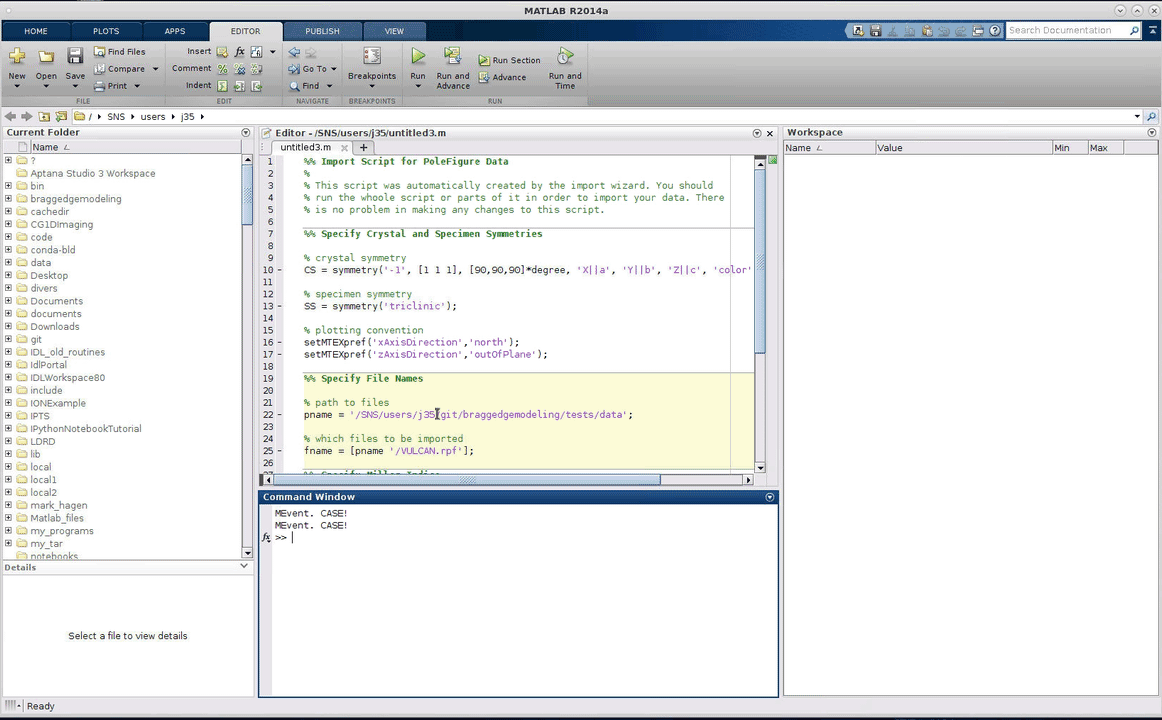This screenshot has width=1162, height=720.
Task: Click the Run and Time icon
Action: [565, 57]
